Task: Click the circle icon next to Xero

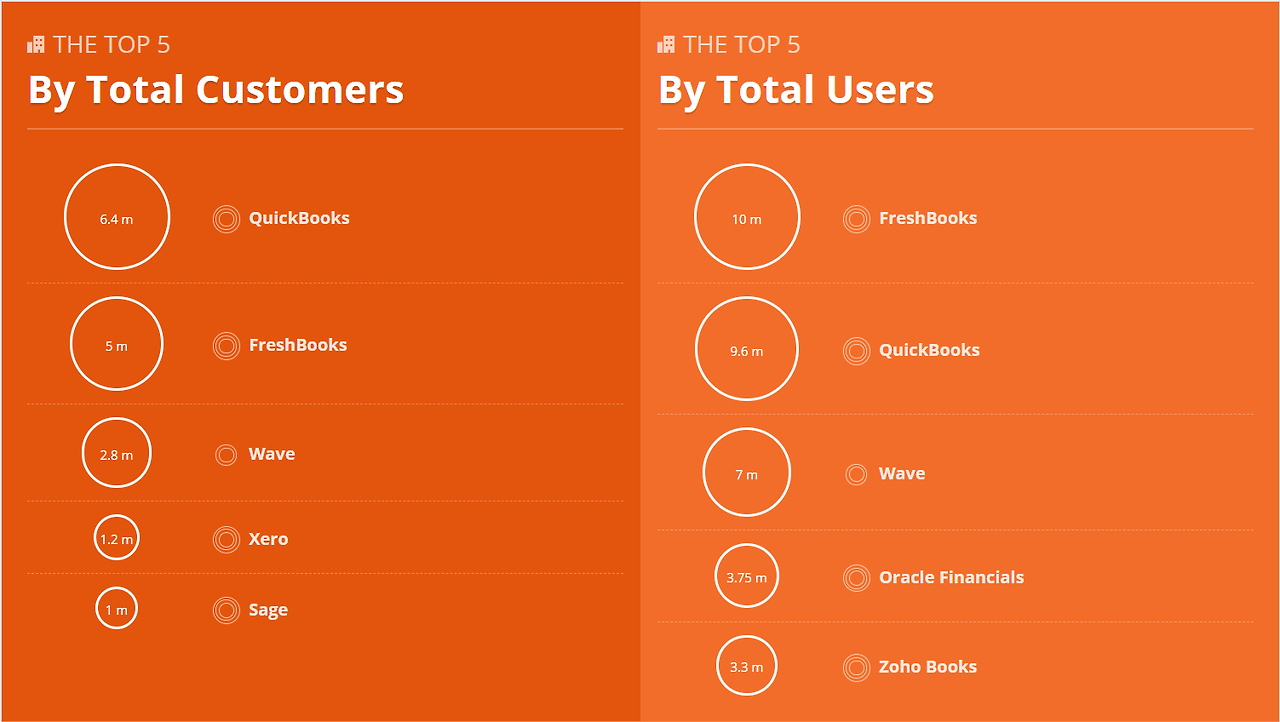Action: tap(226, 540)
